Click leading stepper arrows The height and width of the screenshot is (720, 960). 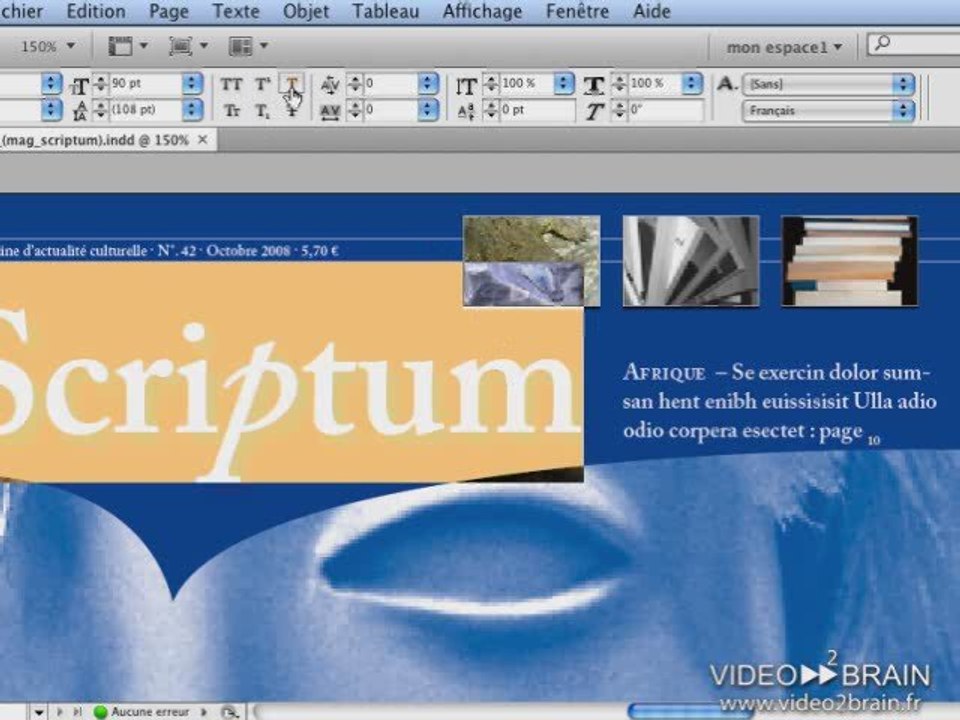pos(100,110)
